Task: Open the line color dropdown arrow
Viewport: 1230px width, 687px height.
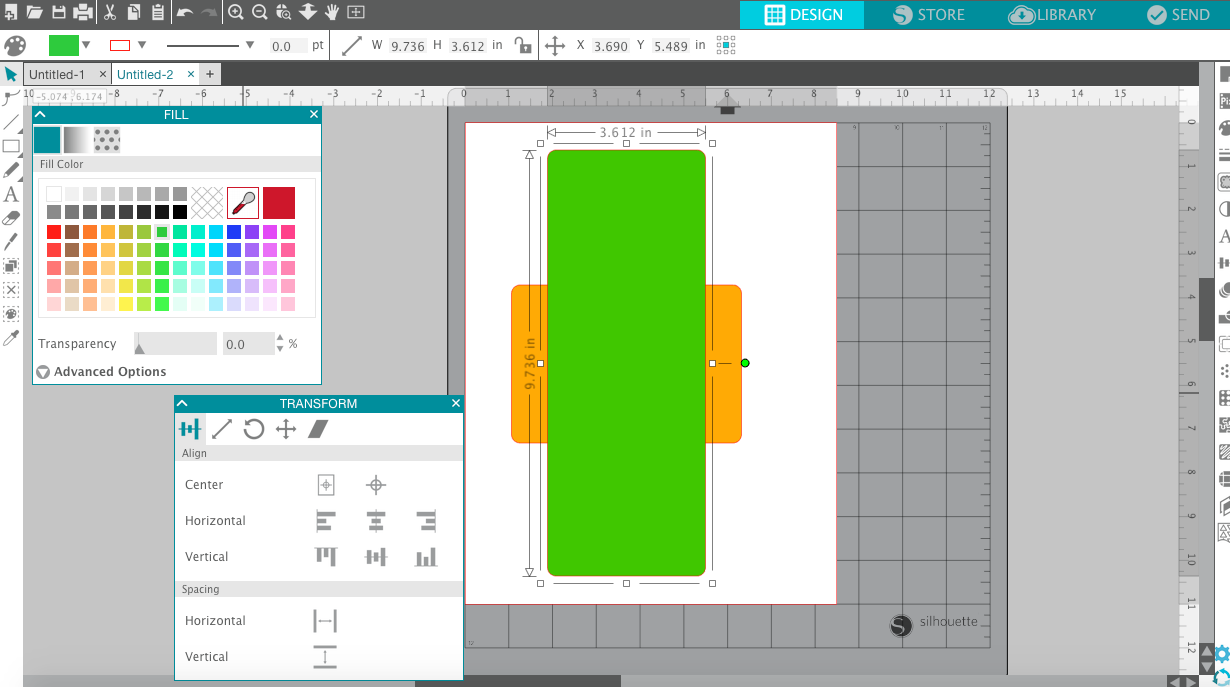Action: coord(142,45)
